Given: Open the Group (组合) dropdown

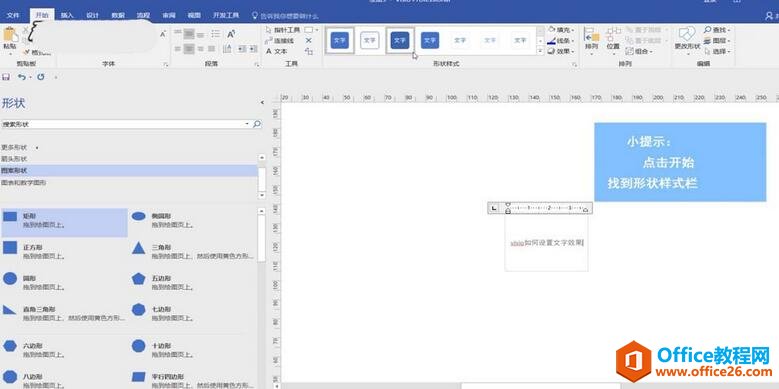Looking at the screenshot, I should click(639, 51).
